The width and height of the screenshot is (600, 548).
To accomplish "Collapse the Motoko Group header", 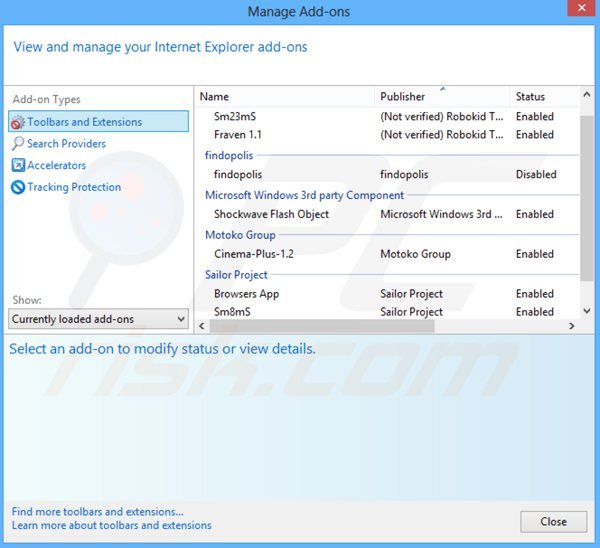I will click(x=240, y=235).
